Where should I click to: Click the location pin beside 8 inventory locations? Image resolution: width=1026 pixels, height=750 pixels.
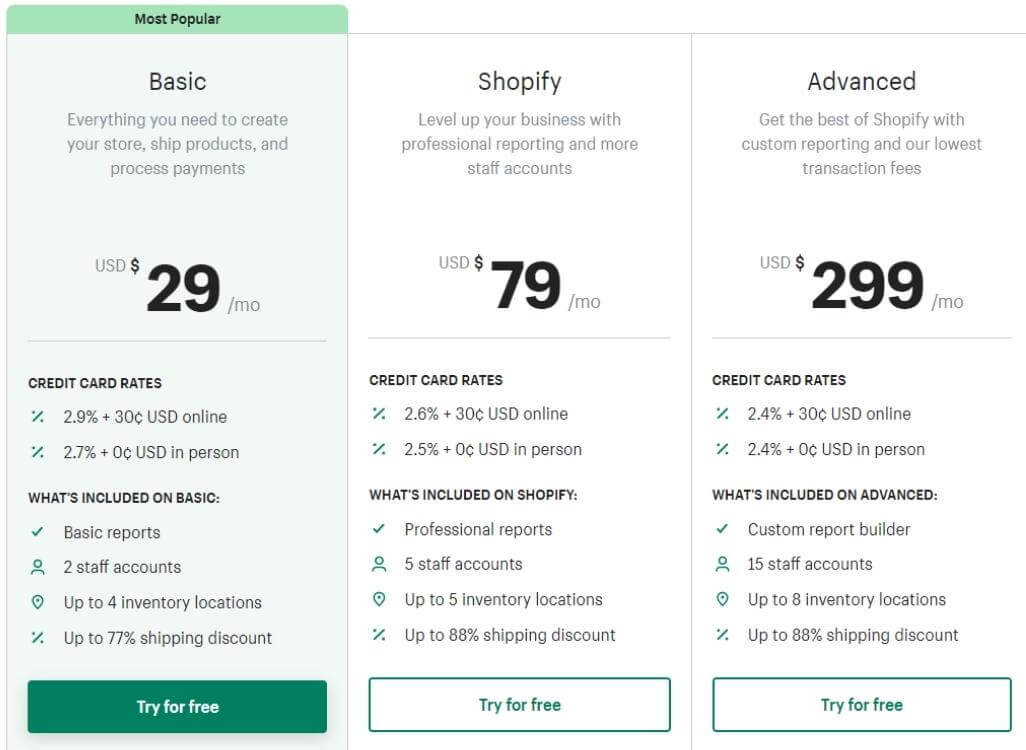(x=720, y=599)
